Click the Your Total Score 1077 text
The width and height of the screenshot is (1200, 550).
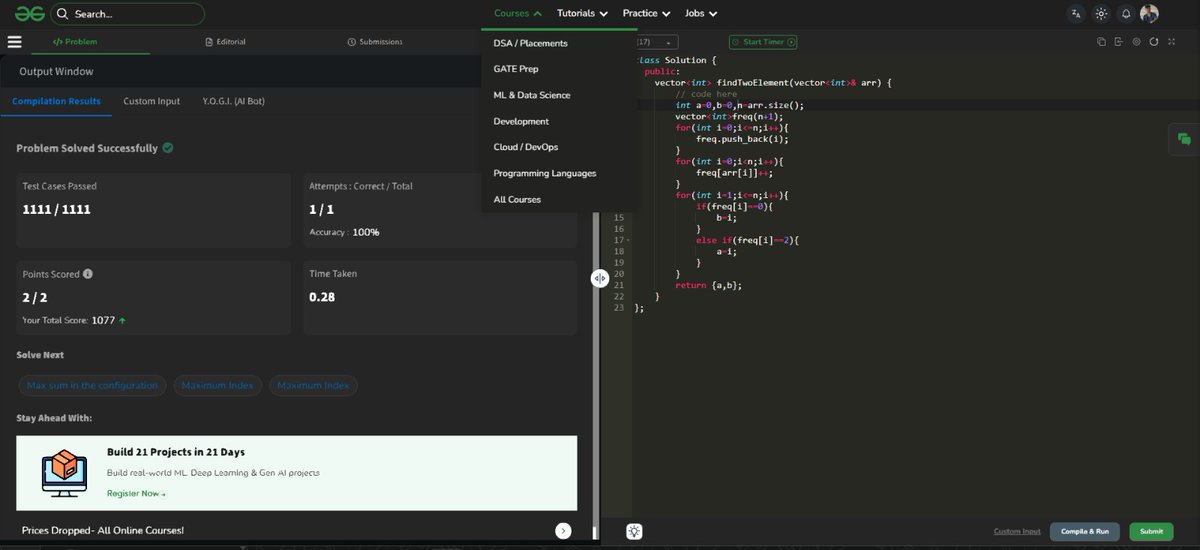[x=74, y=320]
